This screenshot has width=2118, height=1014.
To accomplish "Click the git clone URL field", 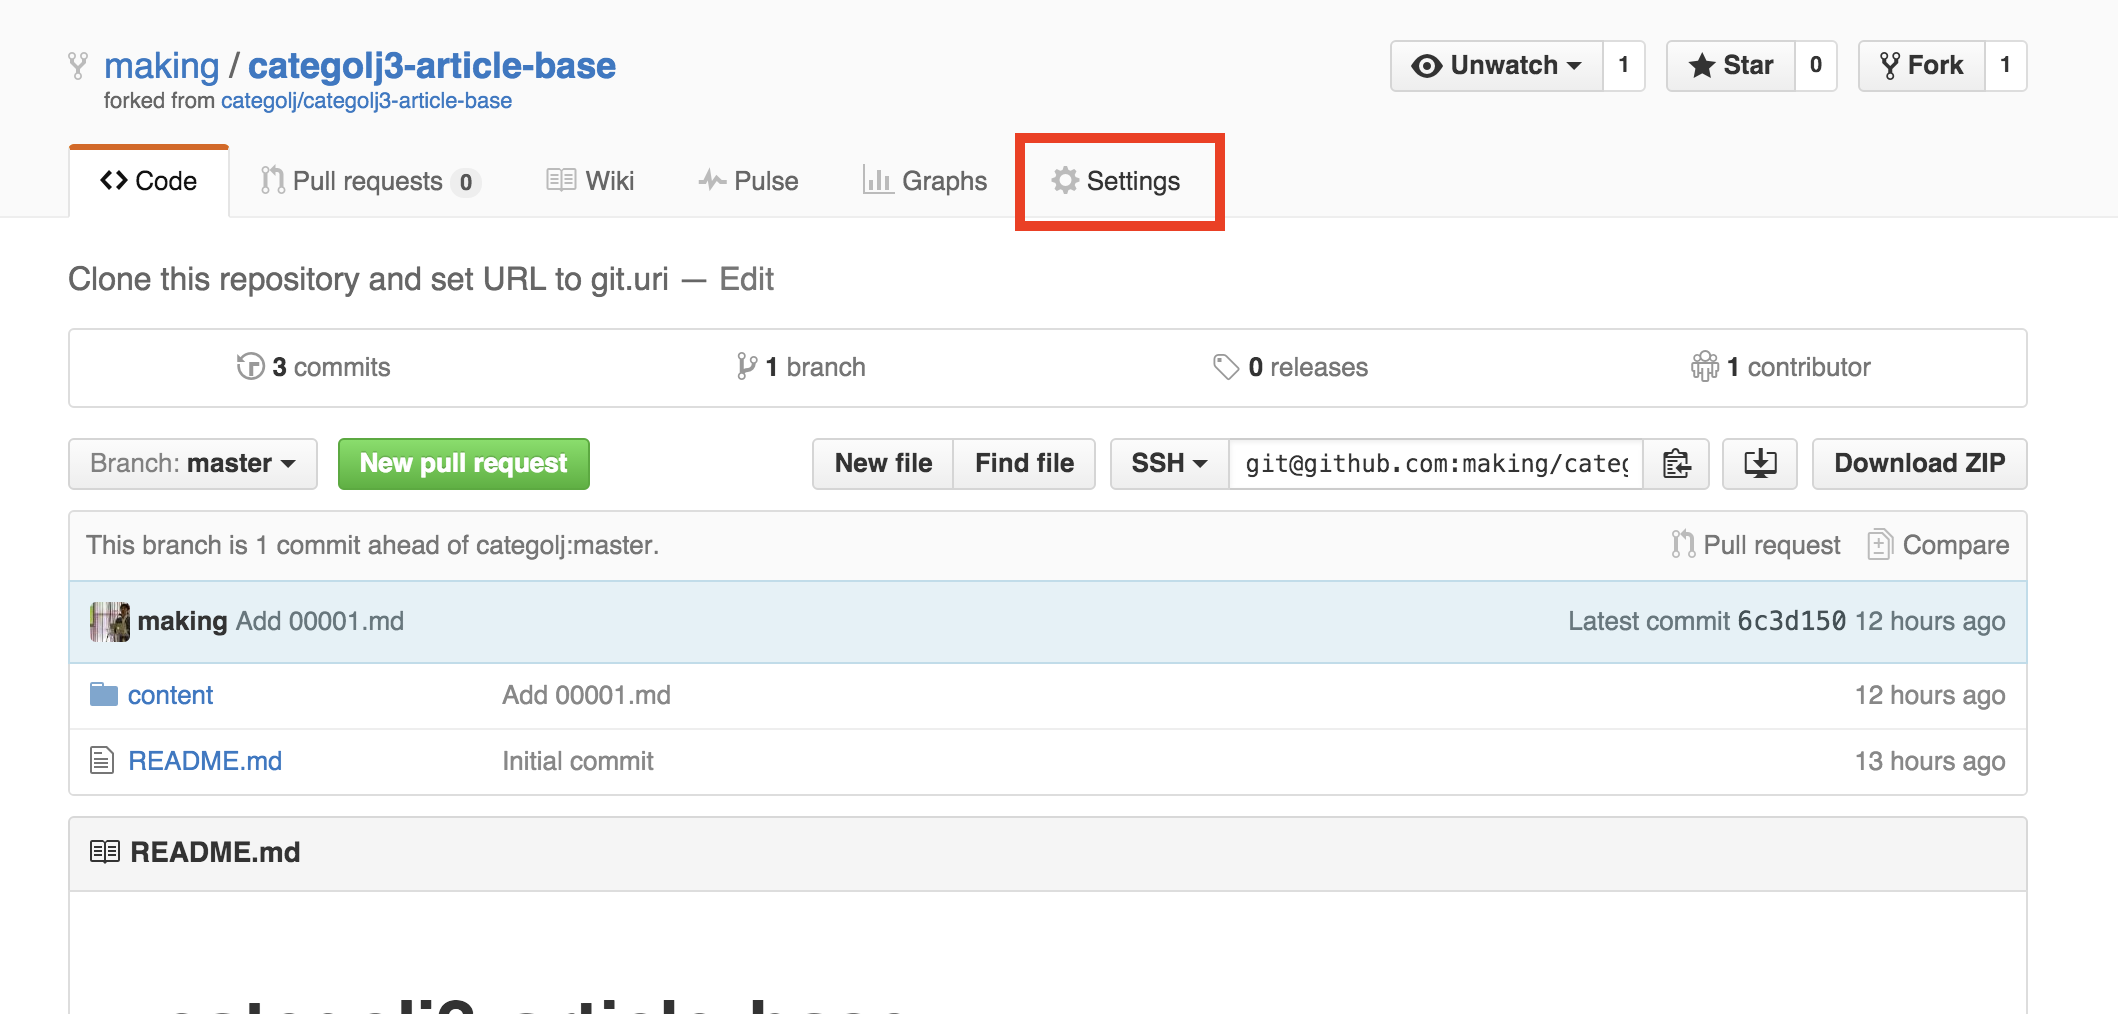I will pos(1436,464).
